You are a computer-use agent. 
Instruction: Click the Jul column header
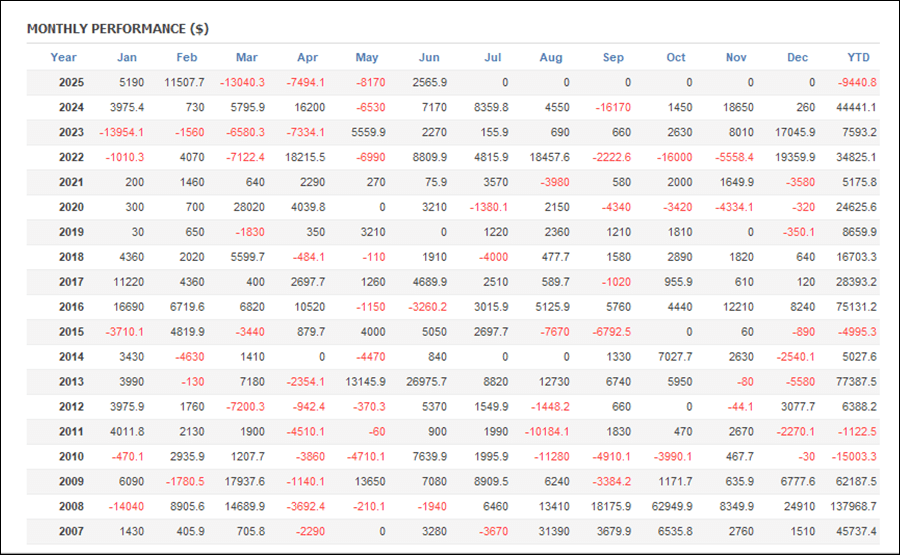click(x=492, y=57)
